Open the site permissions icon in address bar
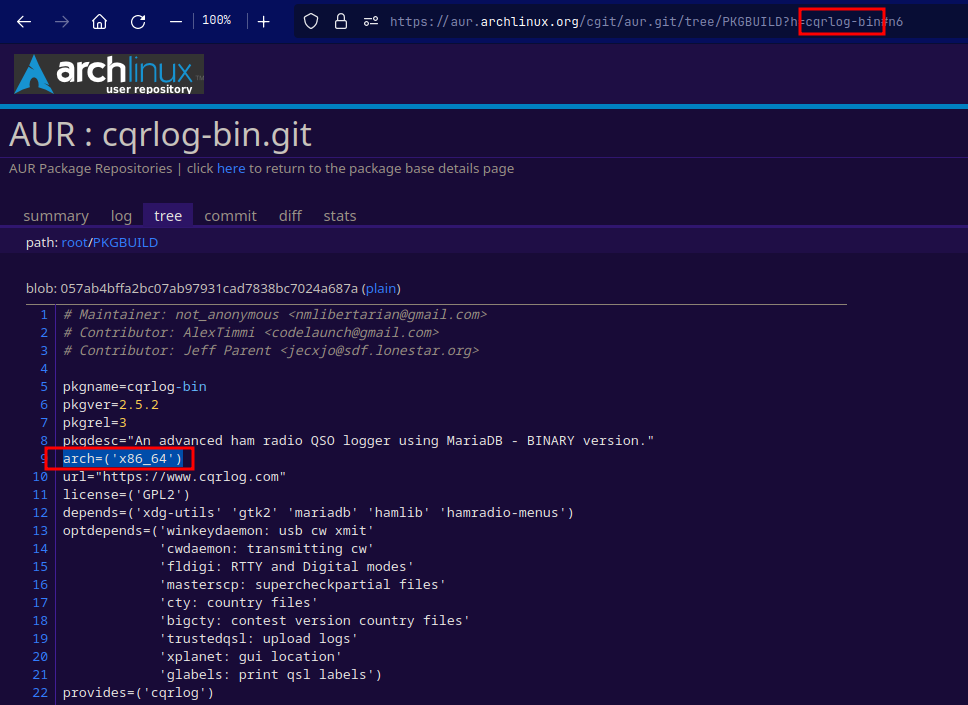This screenshot has width=968, height=705. pos(371,22)
